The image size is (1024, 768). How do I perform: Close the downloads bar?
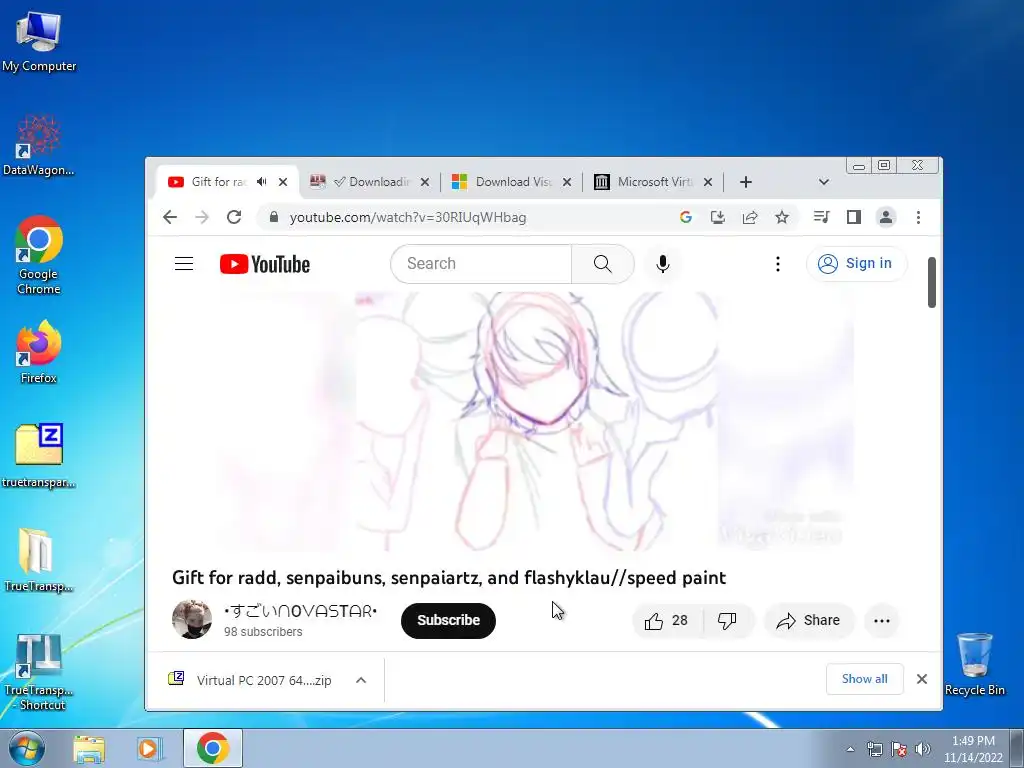(x=921, y=679)
